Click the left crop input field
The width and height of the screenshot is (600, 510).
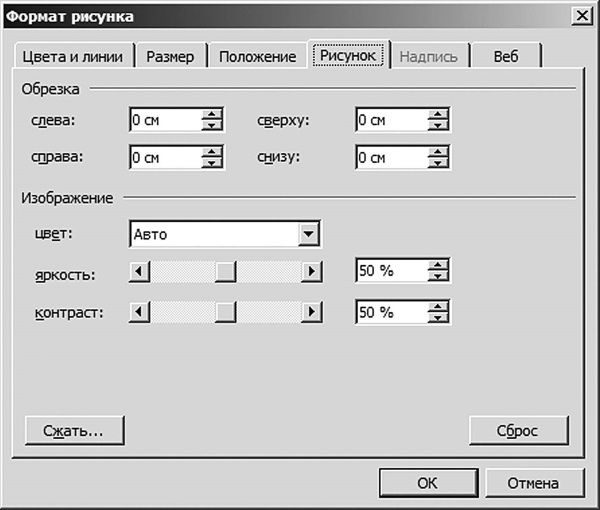165,120
